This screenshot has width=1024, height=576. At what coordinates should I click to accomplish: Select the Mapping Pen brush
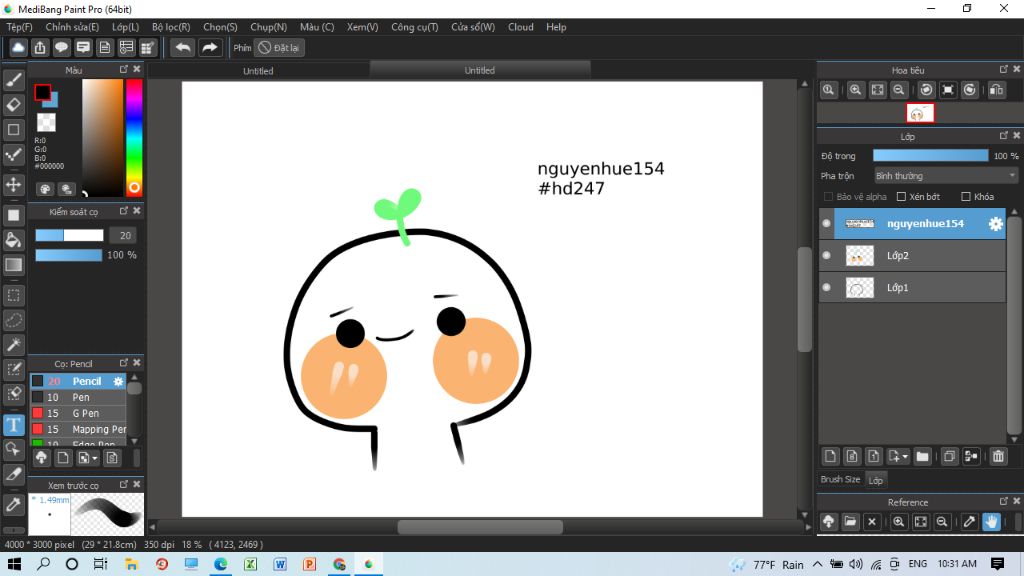78,429
